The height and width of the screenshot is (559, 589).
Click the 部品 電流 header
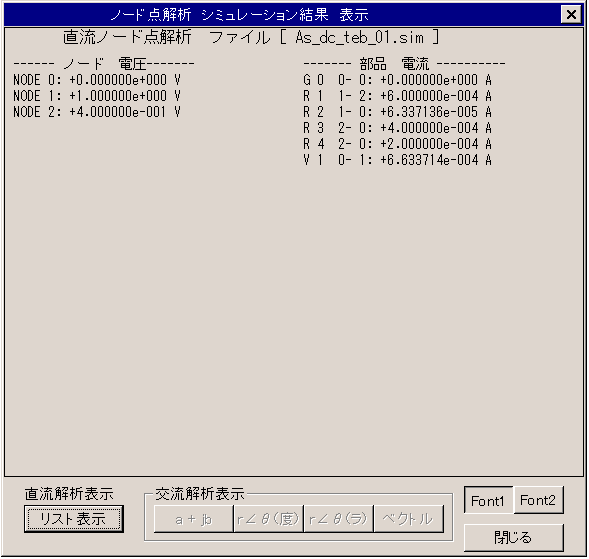404,64
